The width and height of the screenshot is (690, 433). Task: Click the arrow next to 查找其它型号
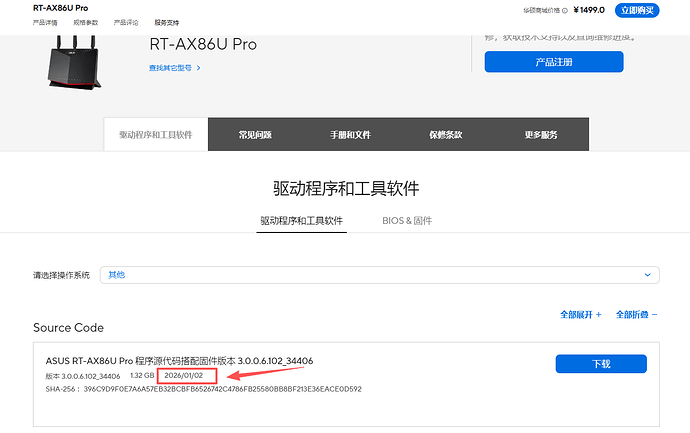coord(198,68)
